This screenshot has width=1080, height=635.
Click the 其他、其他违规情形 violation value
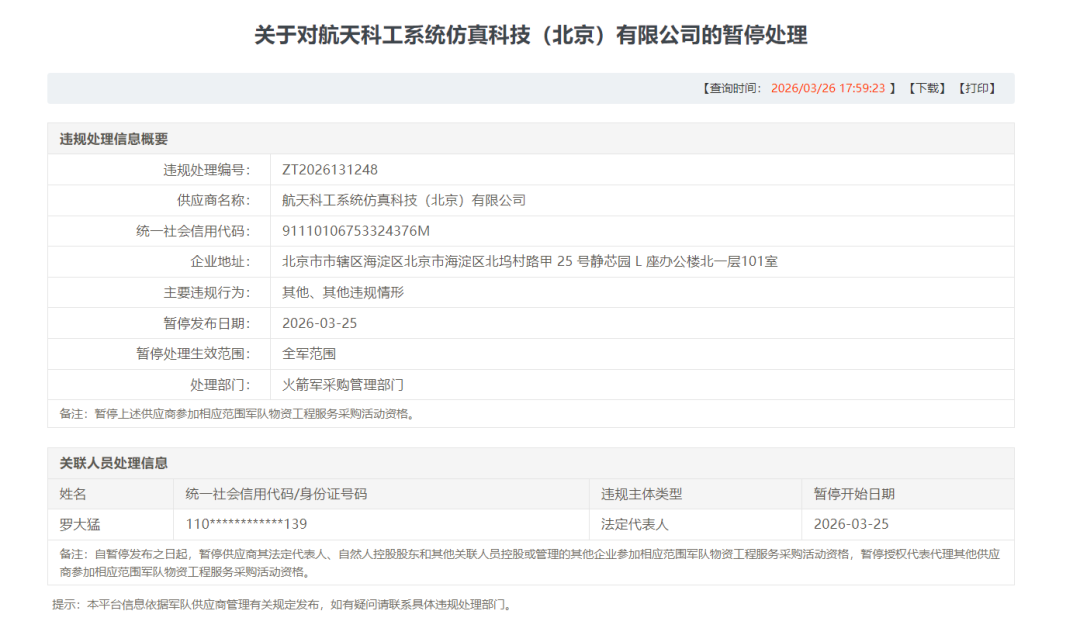pyautogui.click(x=343, y=293)
